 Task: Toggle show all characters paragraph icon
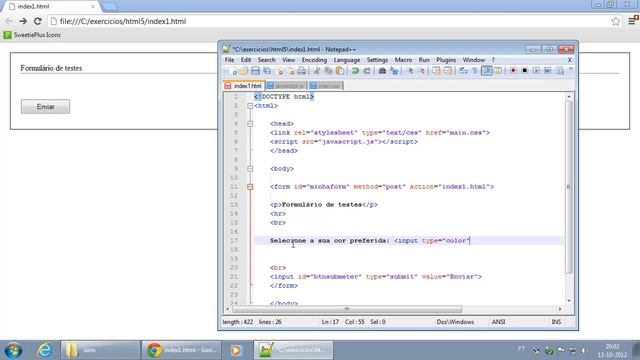475,71
